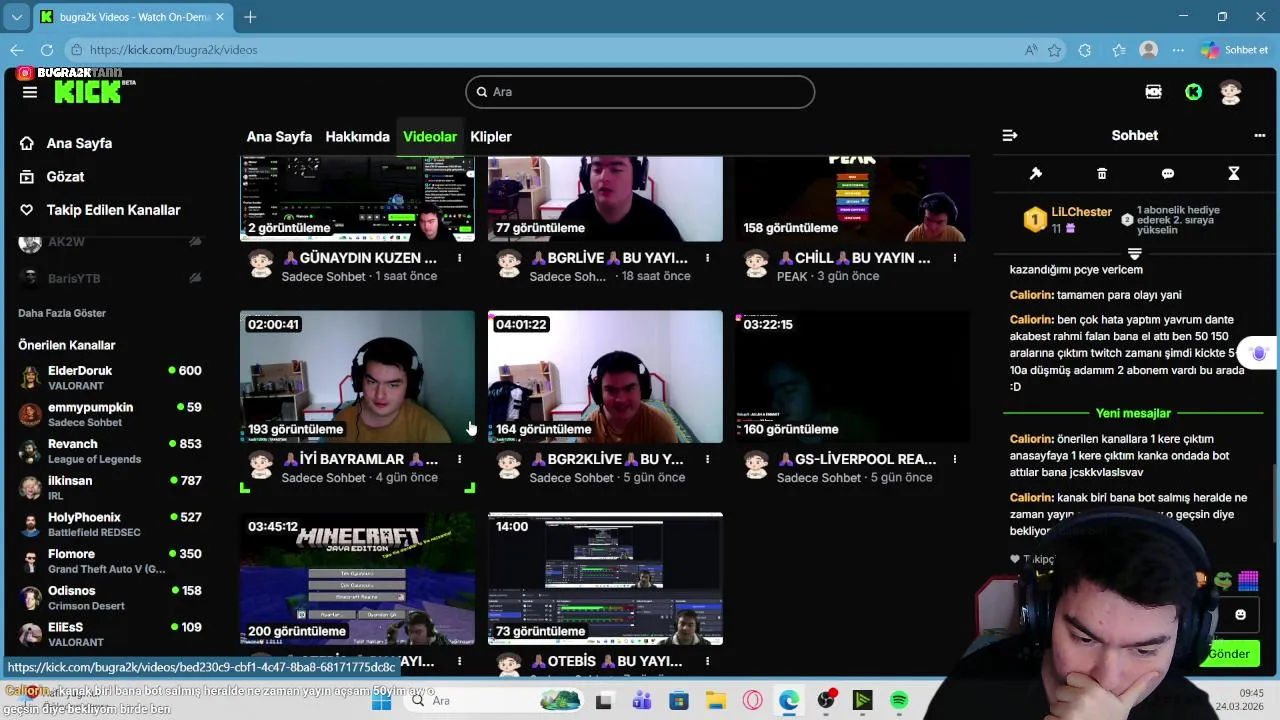Play the 14:00 OTEBİS video thumbnail

(x=605, y=578)
